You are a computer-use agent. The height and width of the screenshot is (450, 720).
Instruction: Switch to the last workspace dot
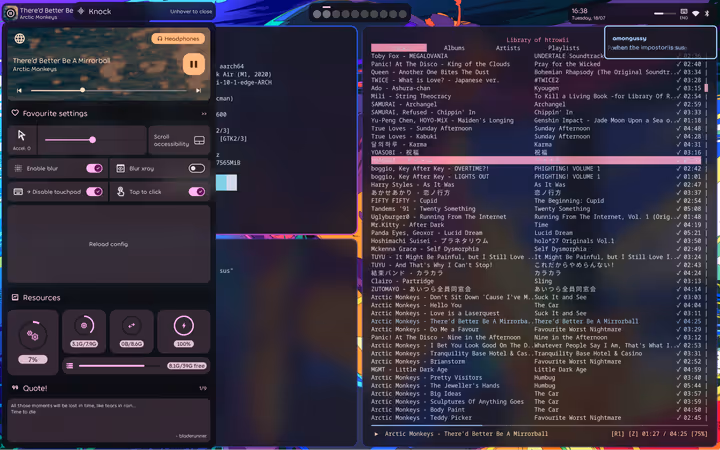403,14
